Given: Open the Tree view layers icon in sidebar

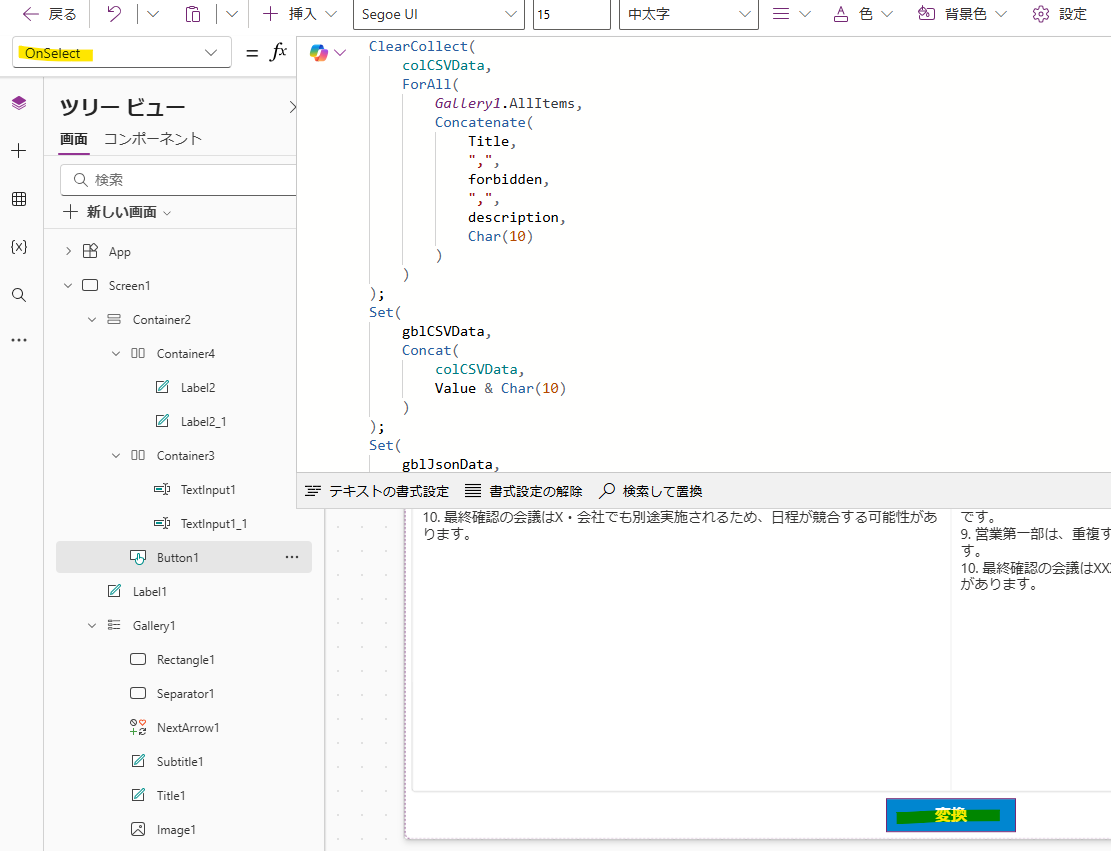Looking at the screenshot, I should [19, 103].
